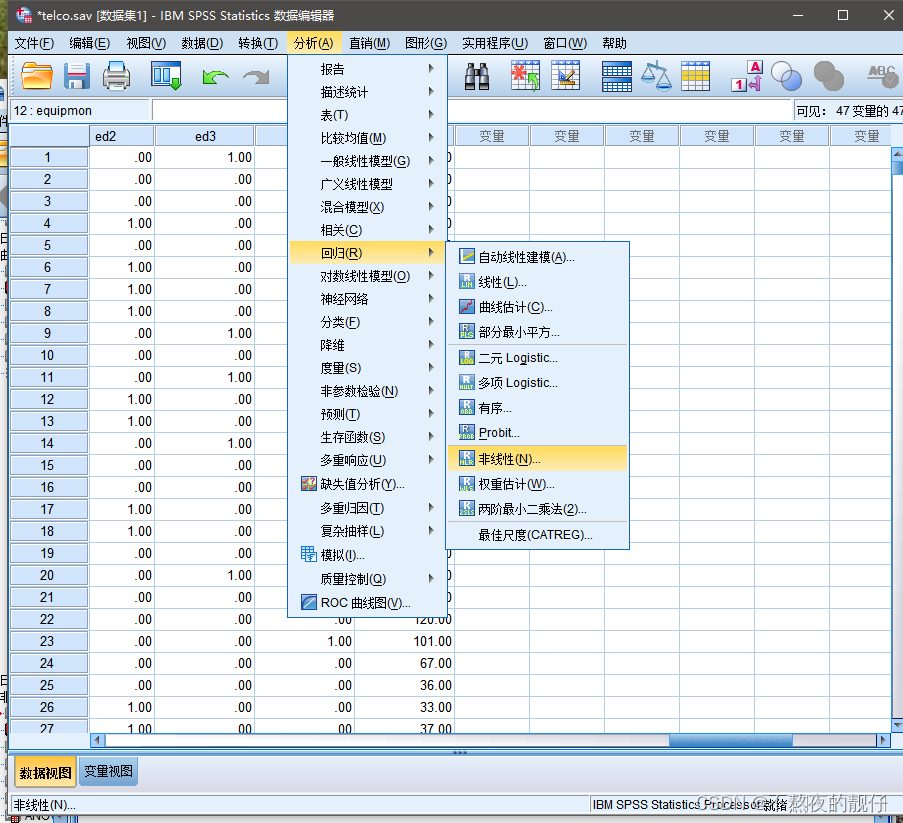Choose 两阶最小二乘法(2)... option
The height and width of the screenshot is (823, 903).
(x=537, y=509)
